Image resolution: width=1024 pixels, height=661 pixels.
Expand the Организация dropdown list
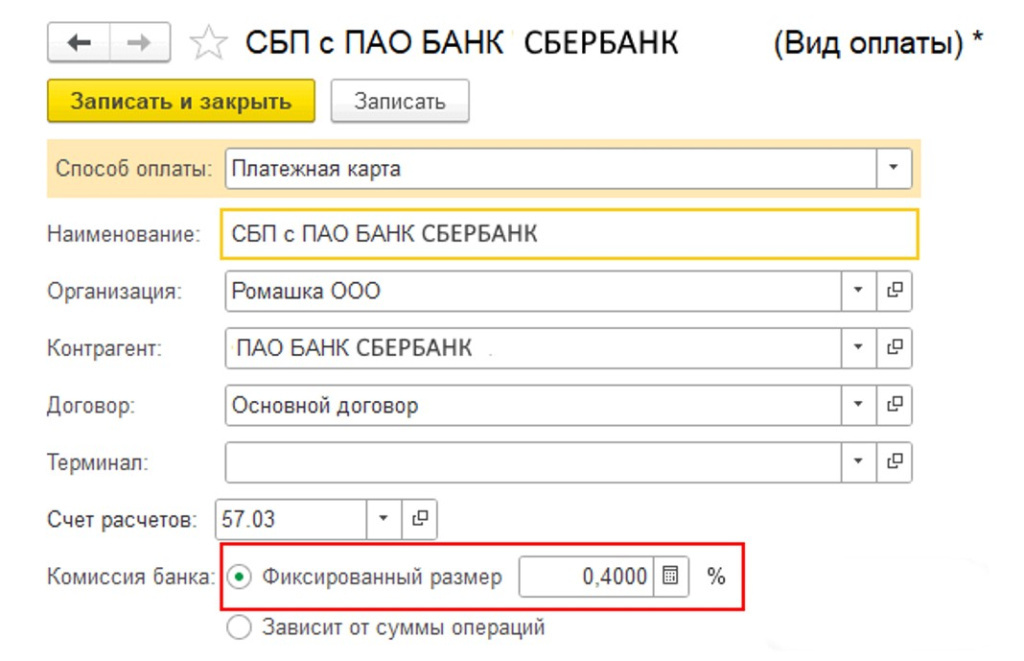(858, 291)
